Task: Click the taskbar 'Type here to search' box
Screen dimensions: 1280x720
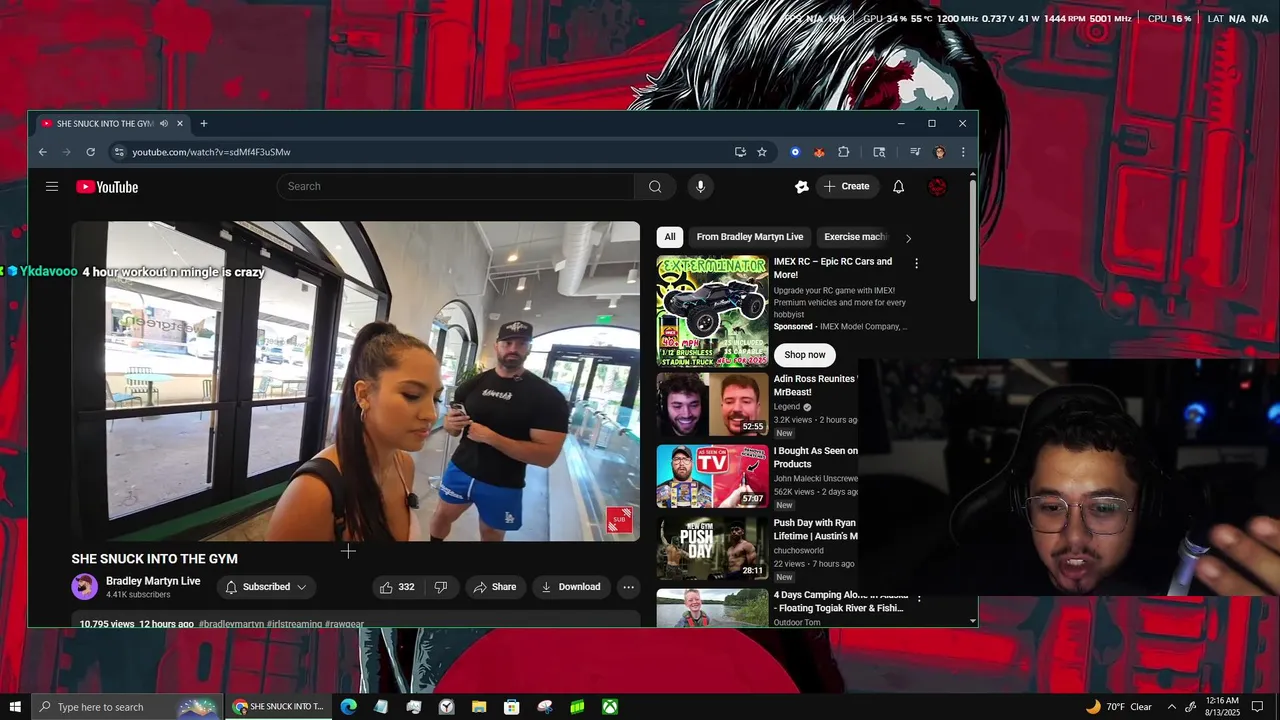Action: [x=127, y=707]
